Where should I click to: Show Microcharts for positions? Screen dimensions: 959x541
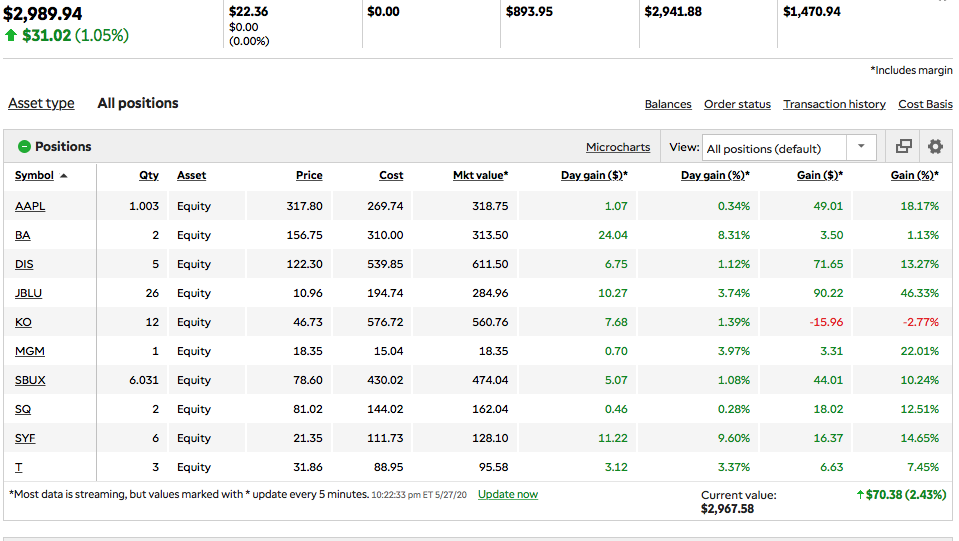click(x=617, y=148)
